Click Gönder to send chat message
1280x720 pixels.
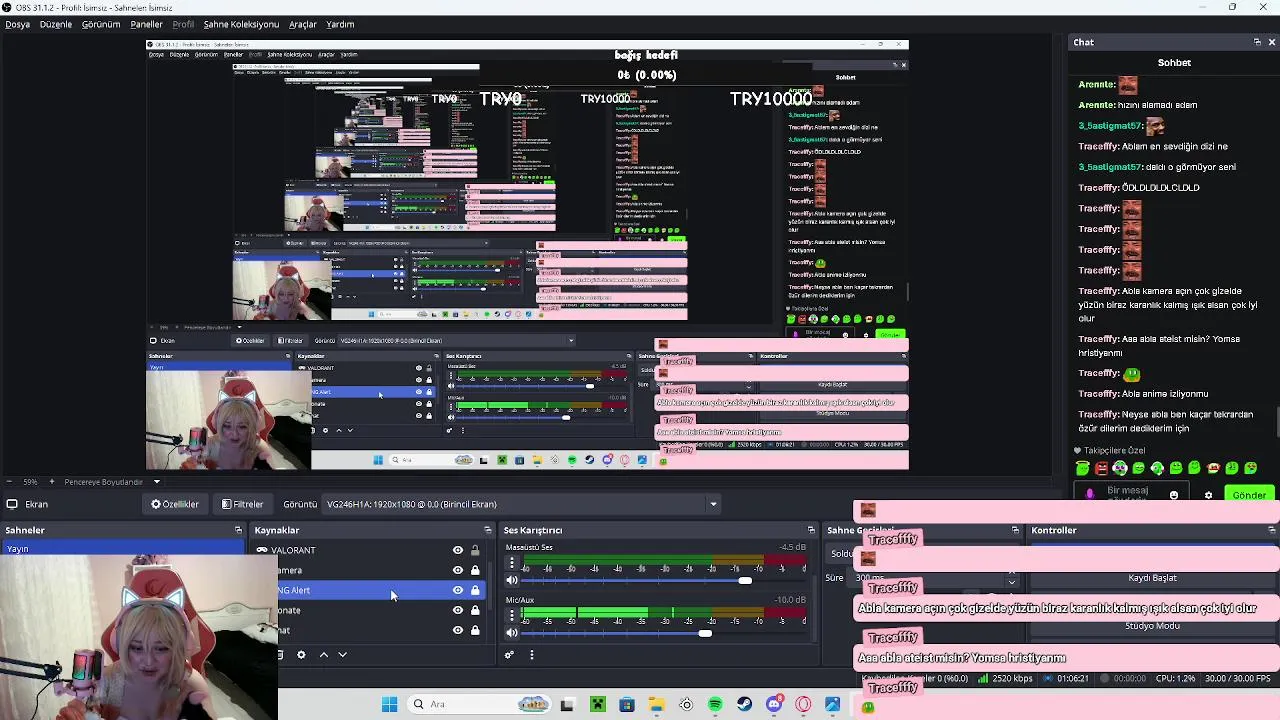coord(1248,495)
